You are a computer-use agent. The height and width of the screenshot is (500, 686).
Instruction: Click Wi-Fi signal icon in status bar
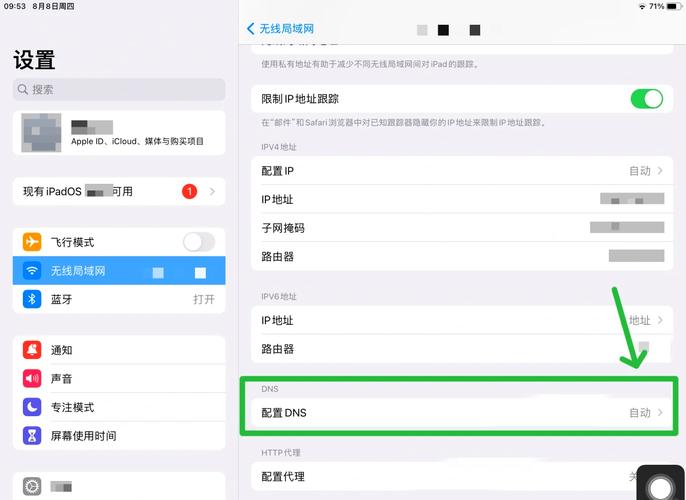642,7
